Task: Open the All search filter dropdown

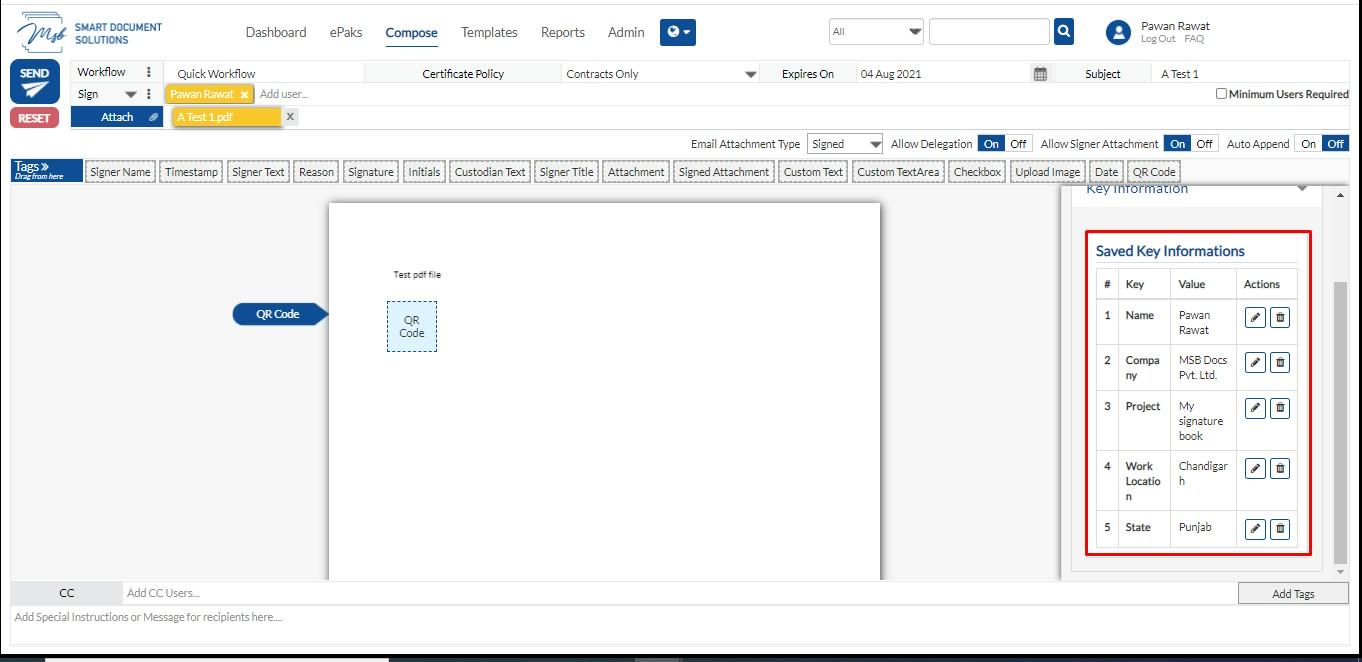Action: click(876, 32)
